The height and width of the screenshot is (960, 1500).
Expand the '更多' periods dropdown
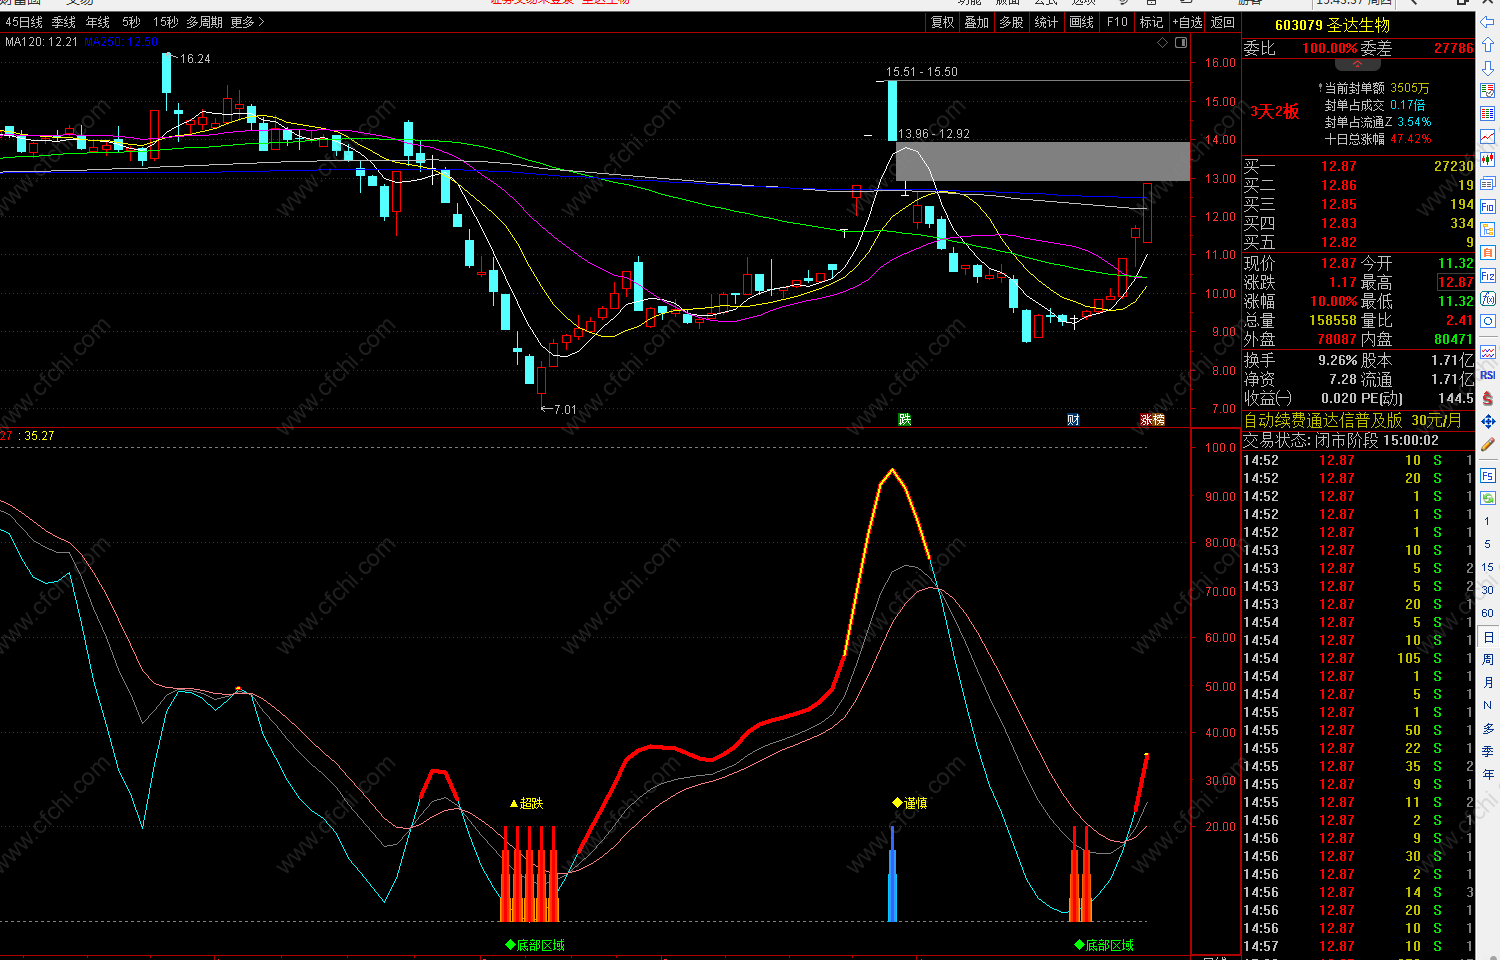coord(248,22)
